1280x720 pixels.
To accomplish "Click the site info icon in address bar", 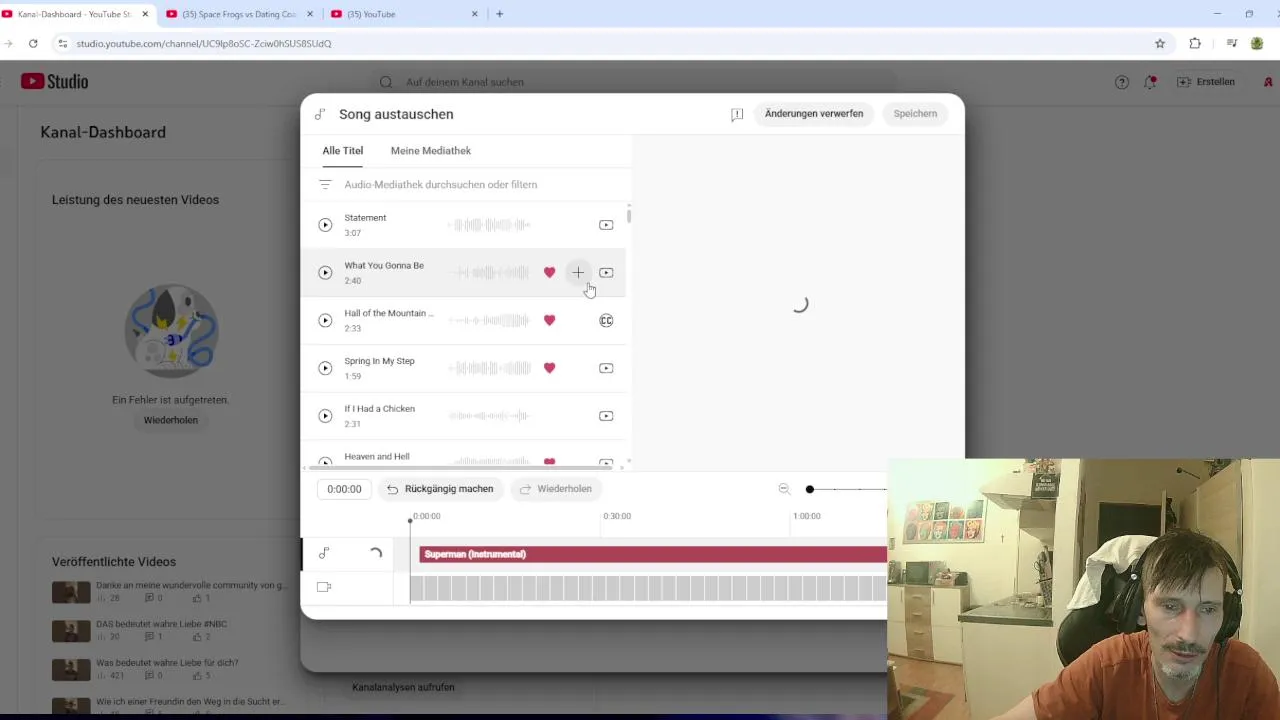I will [63, 43].
